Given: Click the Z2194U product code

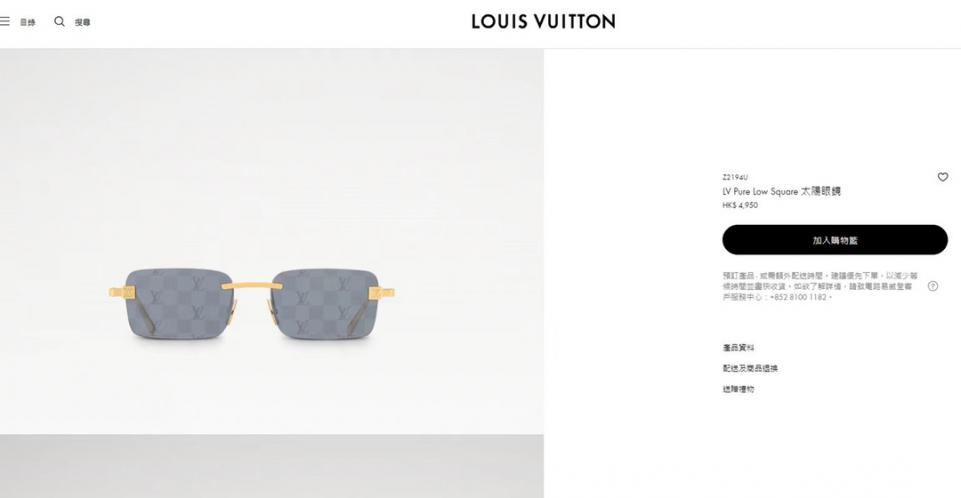Looking at the screenshot, I should 735,177.
